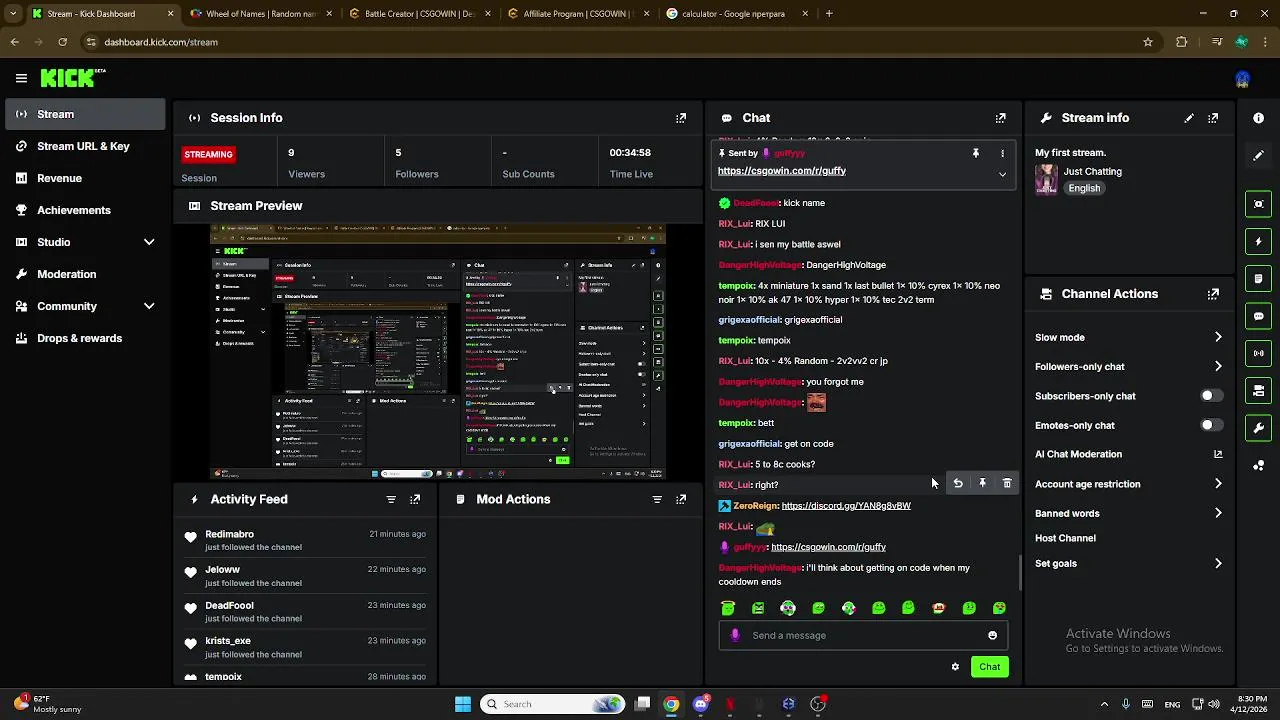Open the Windows Start menu
Screen dimensions: 1280x720
pos(463,704)
